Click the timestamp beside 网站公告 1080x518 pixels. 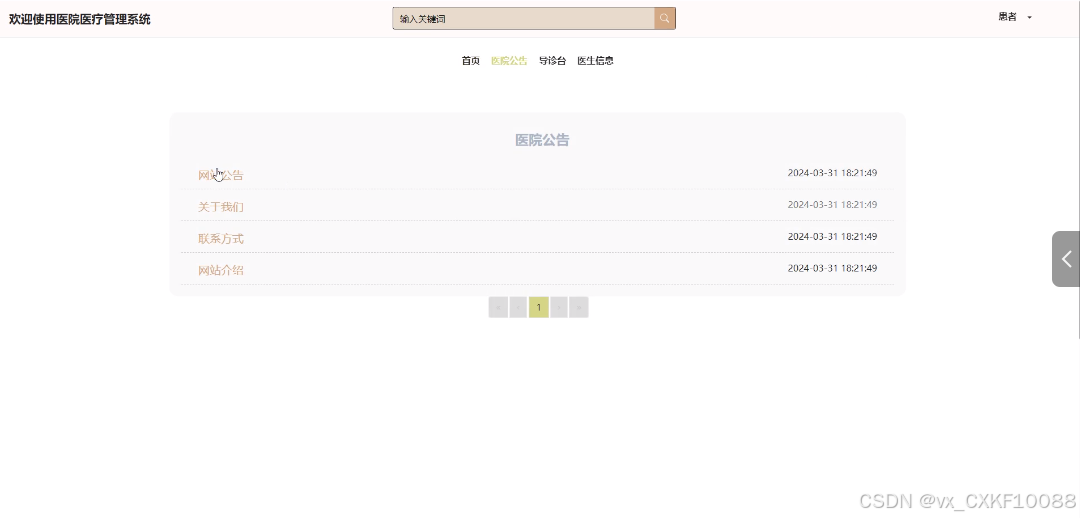(832, 173)
